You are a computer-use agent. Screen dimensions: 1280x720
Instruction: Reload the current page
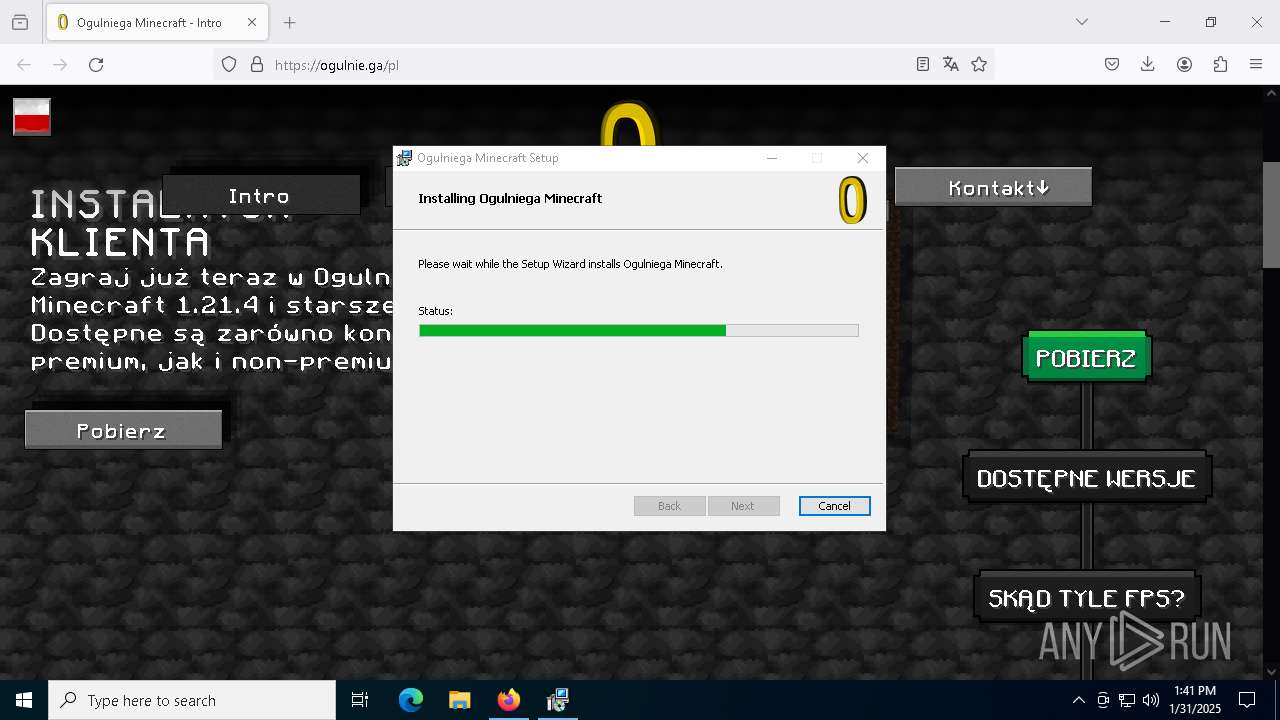(x=96, y=64)
